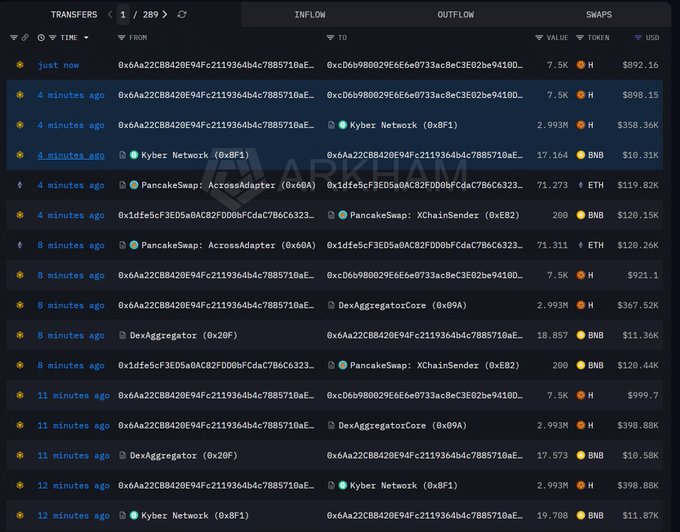
Task: Open the TOKEN column filter
Action: click(x=580, y=38)
